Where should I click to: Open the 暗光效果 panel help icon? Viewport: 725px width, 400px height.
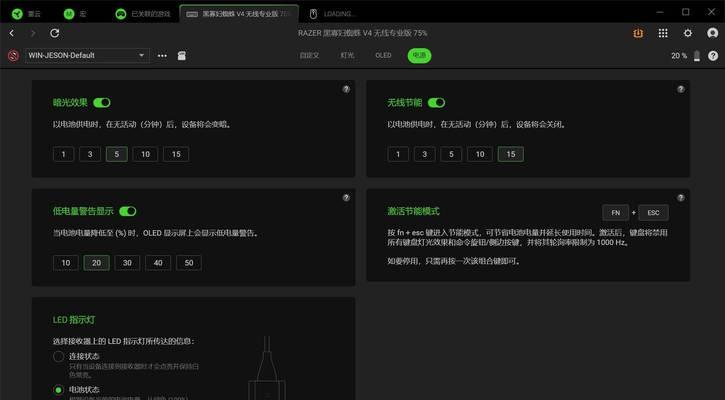346,89
